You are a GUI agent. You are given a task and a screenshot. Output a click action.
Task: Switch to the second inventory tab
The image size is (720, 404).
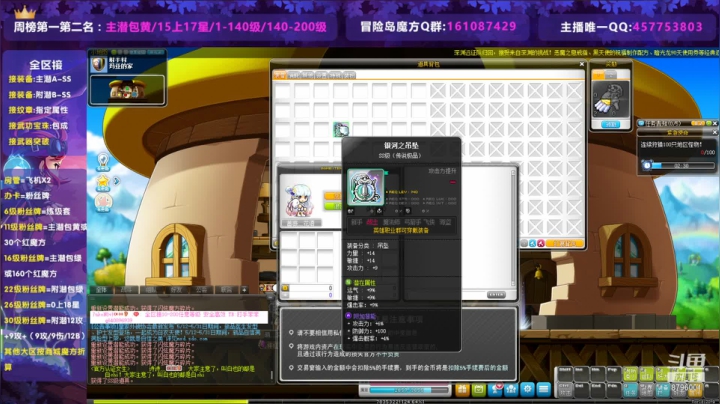coord(294,75)
